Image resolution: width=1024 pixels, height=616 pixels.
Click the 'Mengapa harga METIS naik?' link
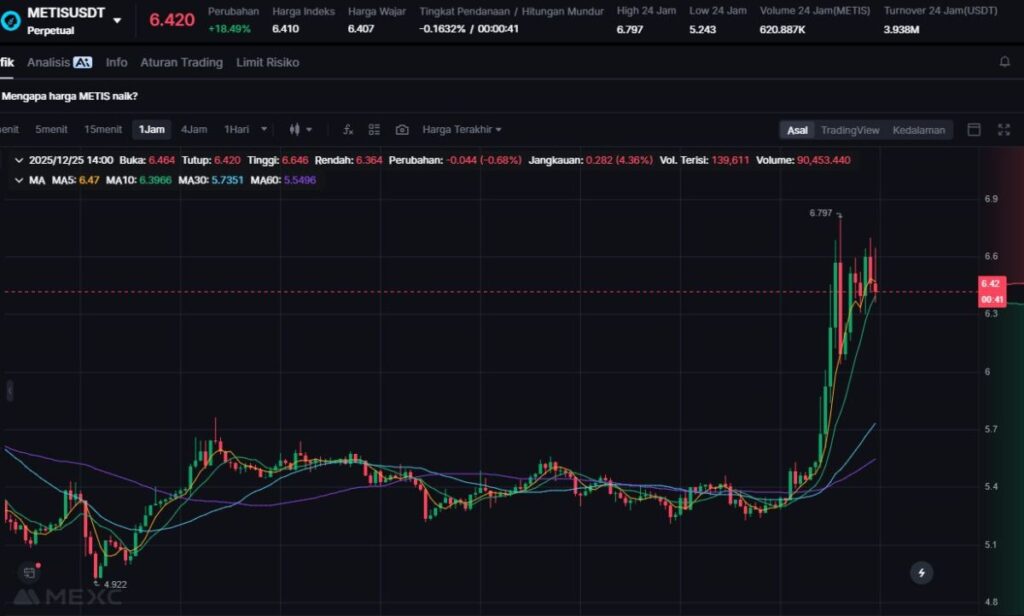[70, 96]
